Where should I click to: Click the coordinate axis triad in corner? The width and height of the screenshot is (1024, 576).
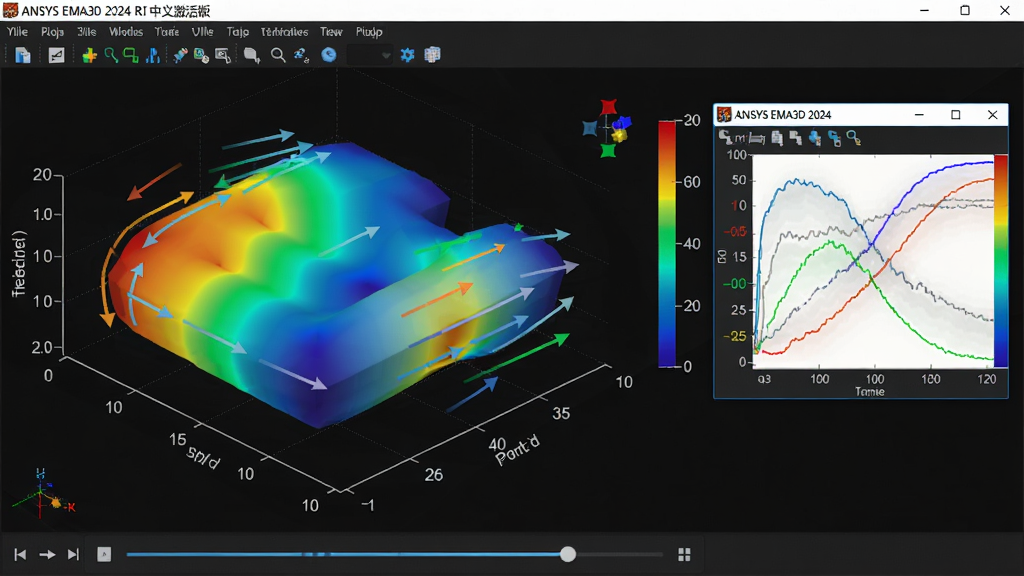pos(43,494)
